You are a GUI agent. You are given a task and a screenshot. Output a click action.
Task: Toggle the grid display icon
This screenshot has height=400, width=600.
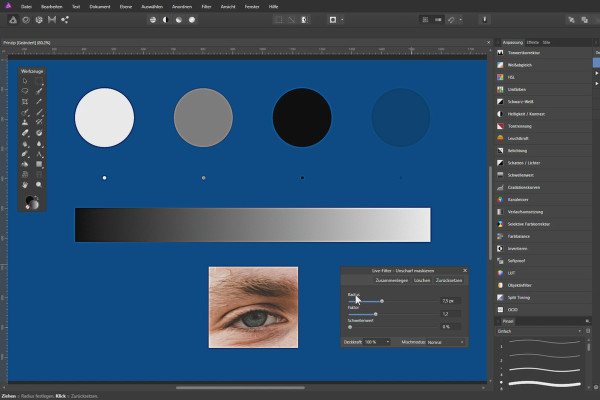pyautogui.click(x=425, y=20)
